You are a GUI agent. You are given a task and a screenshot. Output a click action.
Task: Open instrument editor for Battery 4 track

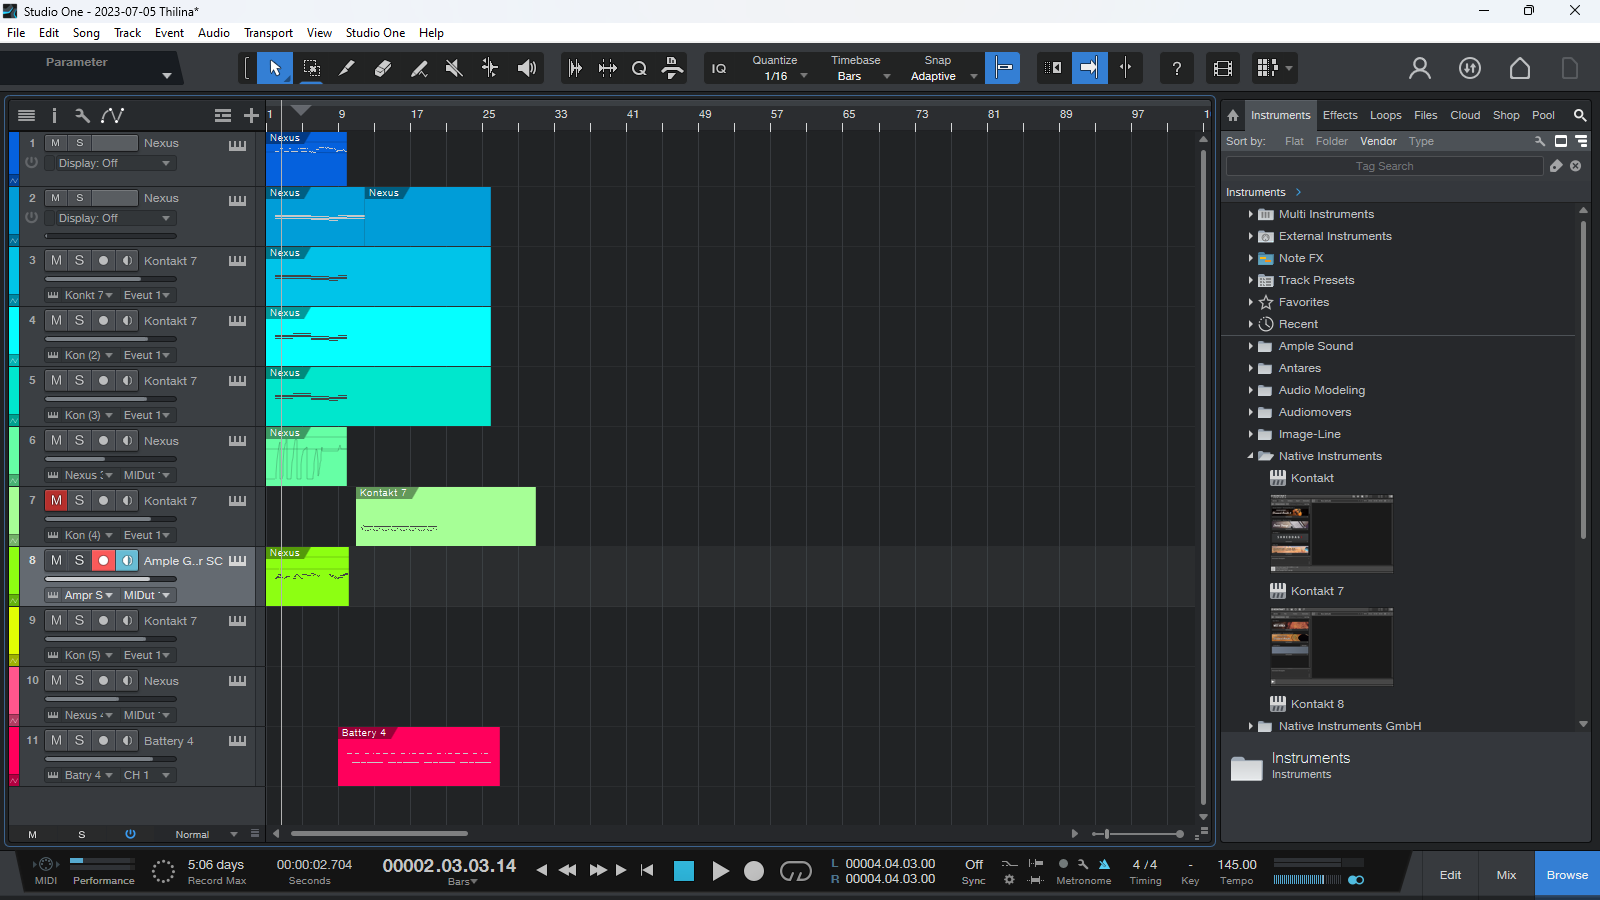[x=237, y=741]
